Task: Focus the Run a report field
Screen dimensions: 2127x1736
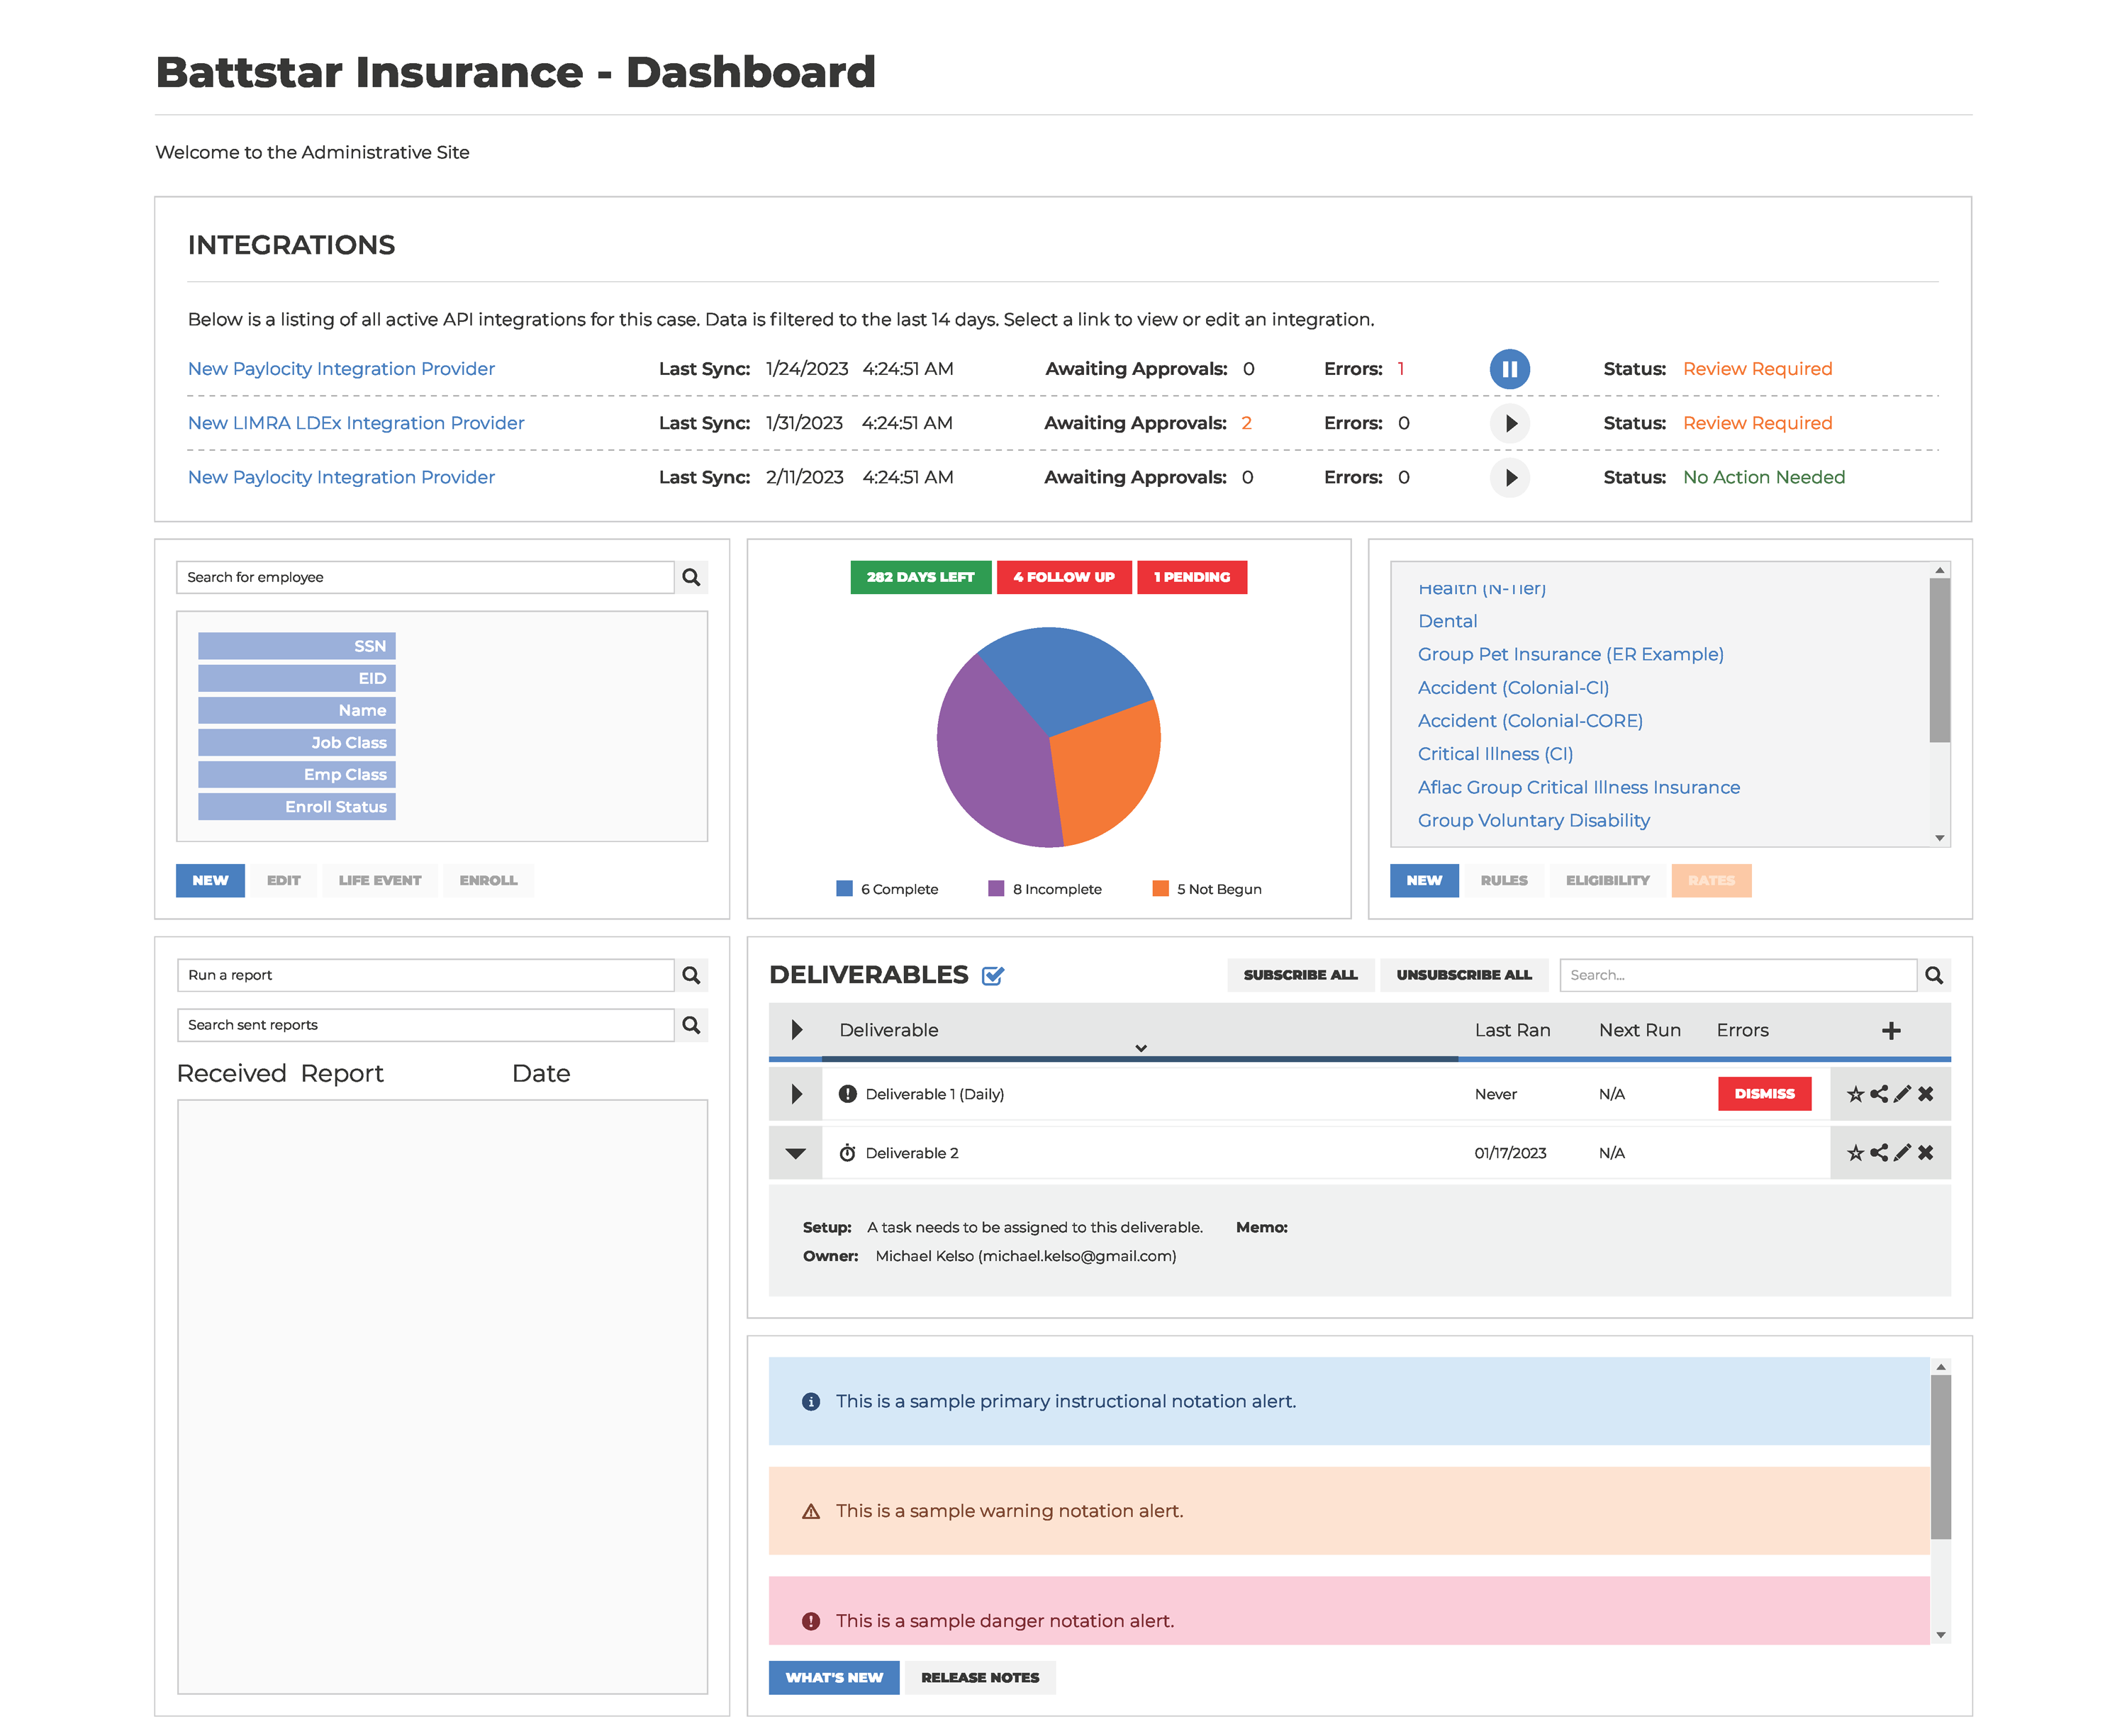Action: pos(425,975)
